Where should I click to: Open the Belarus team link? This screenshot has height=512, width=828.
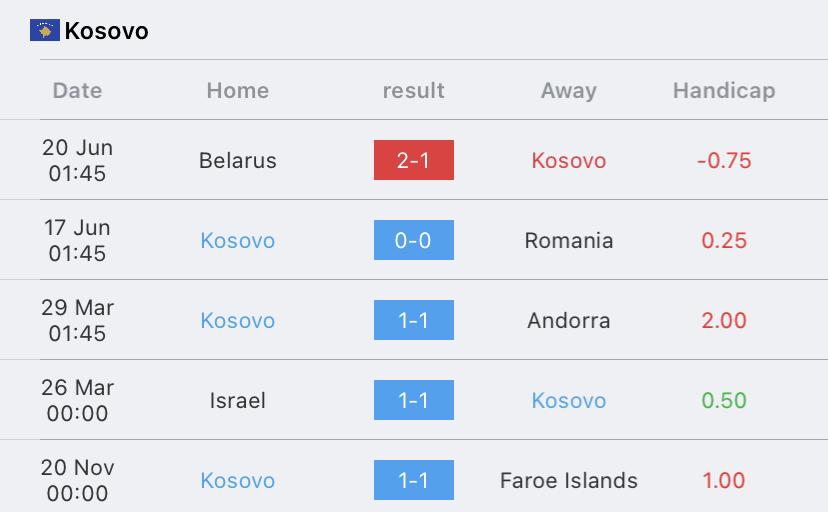(238, 160)
